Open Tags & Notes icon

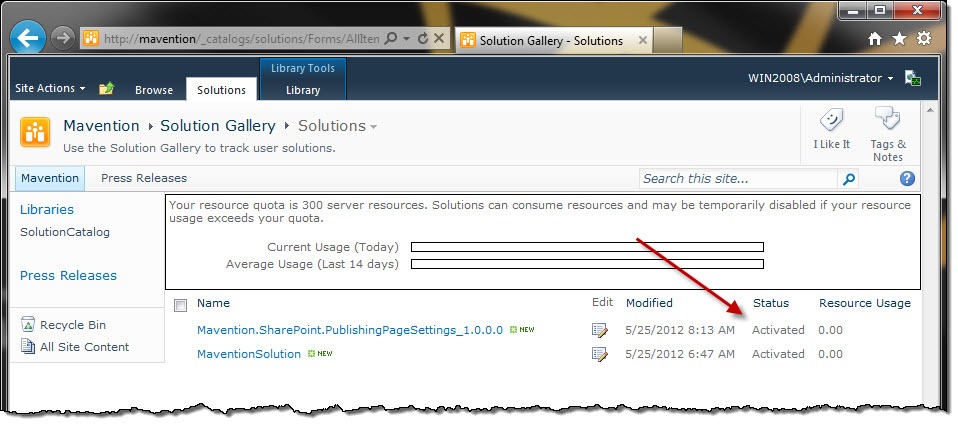pyautogui.click(x=888, y=118)
